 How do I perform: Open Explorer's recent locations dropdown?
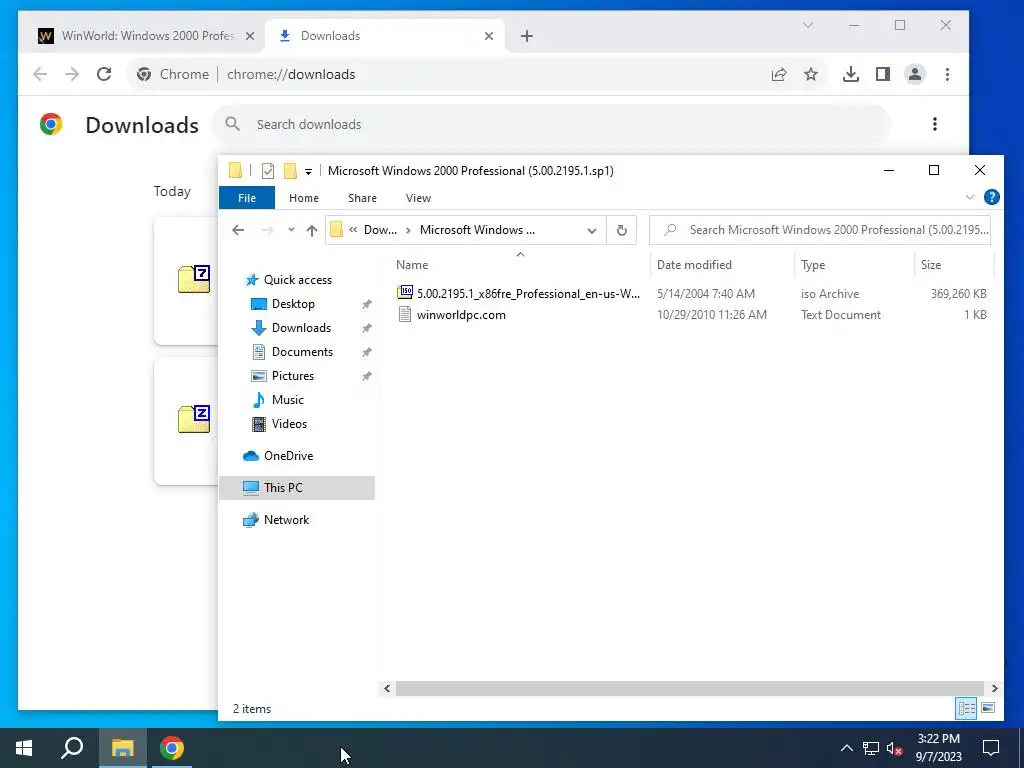coord(291,230)
